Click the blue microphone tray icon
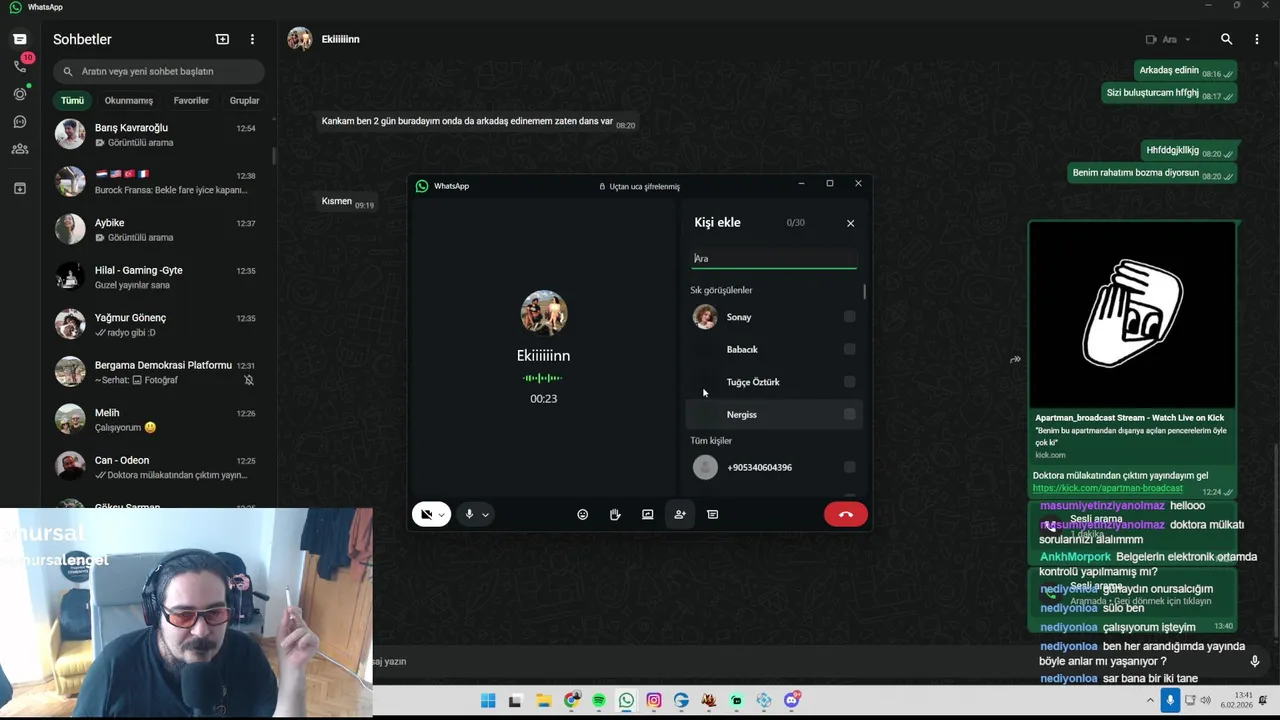1280x720 pixels. coord(1170,701)
